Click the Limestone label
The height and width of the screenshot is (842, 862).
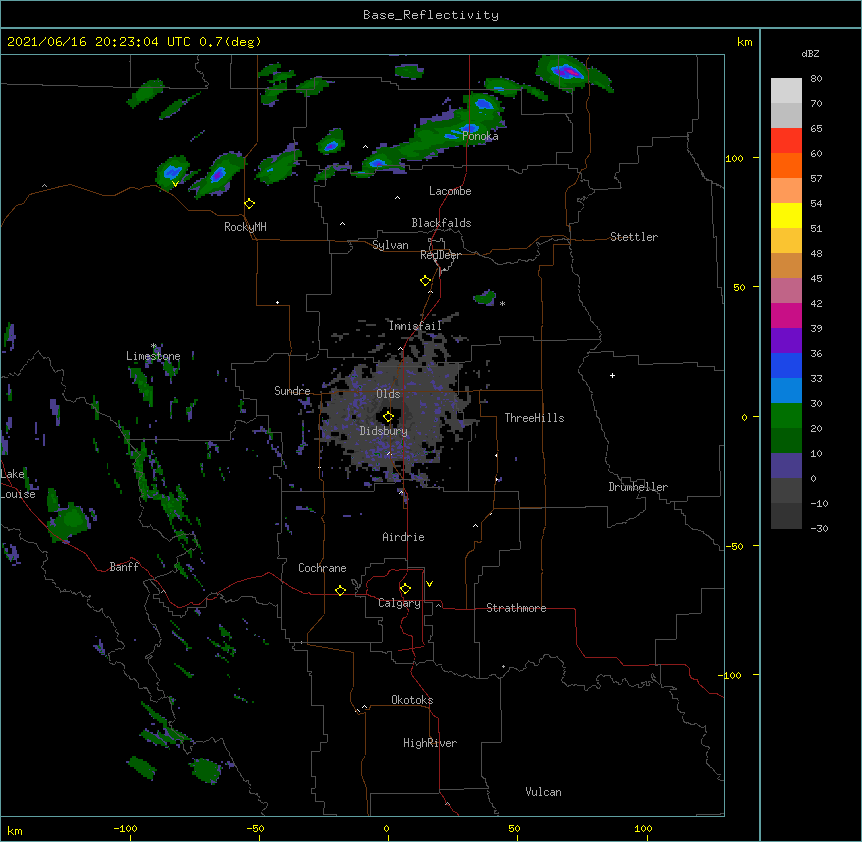point(153,356)
